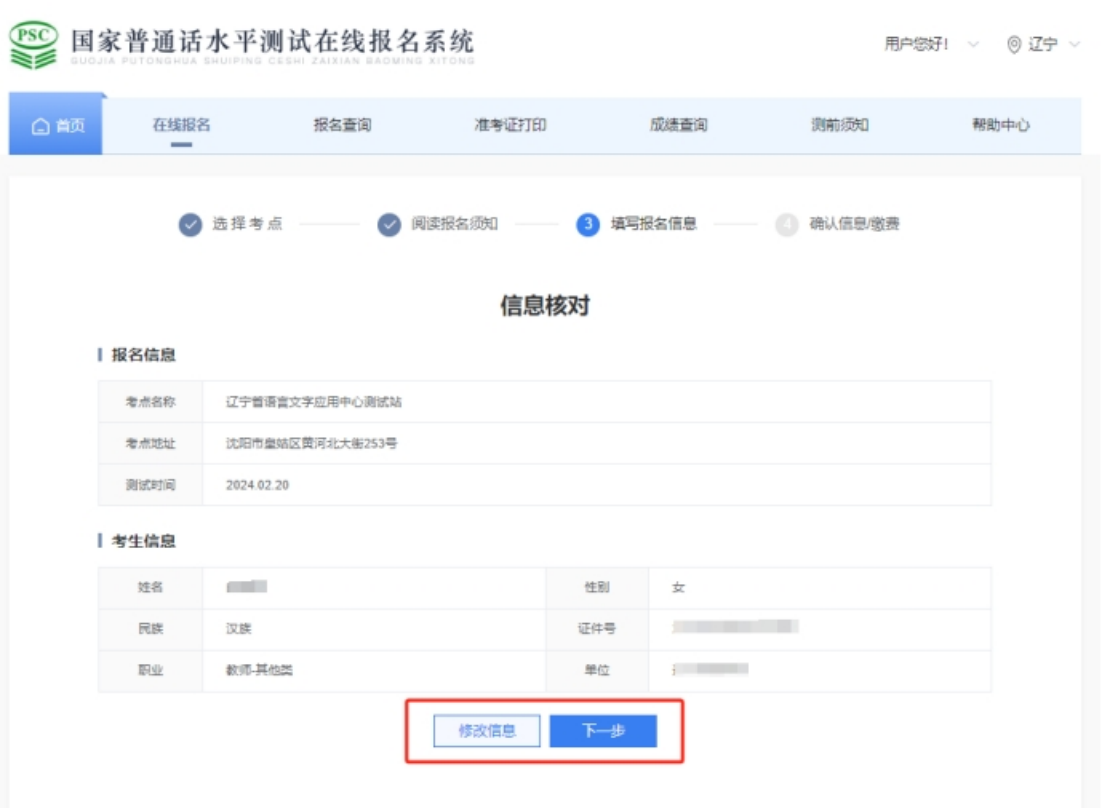The height and width of the screenshot is (808, 1102).
Task: Click the 选择考点 step checkmark icon
Action: (x=190, y=225)
